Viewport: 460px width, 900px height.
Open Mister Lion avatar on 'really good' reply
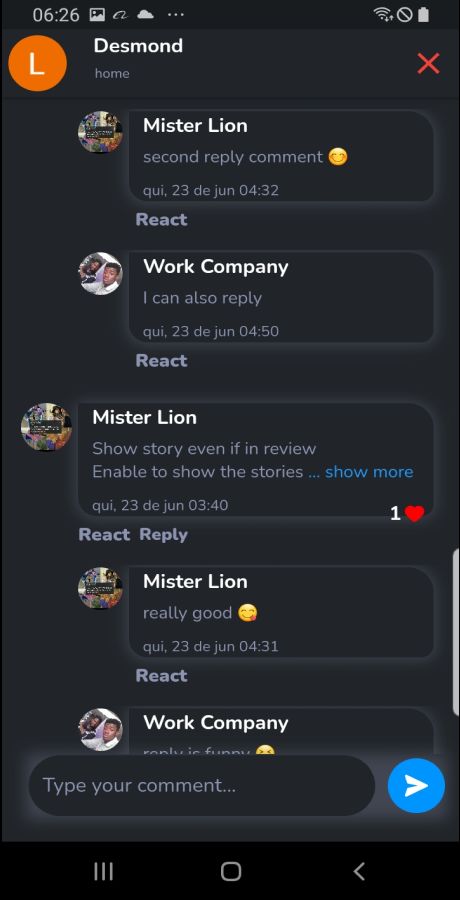pos(100,588)
